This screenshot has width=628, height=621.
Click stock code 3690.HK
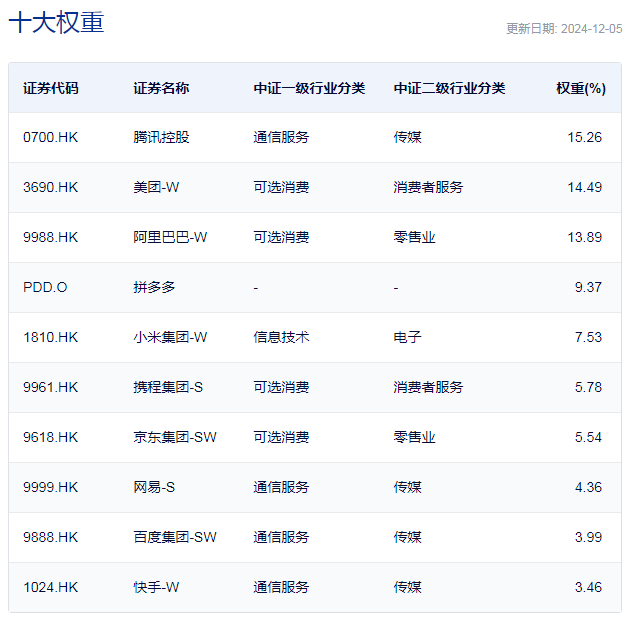point(50,187)
